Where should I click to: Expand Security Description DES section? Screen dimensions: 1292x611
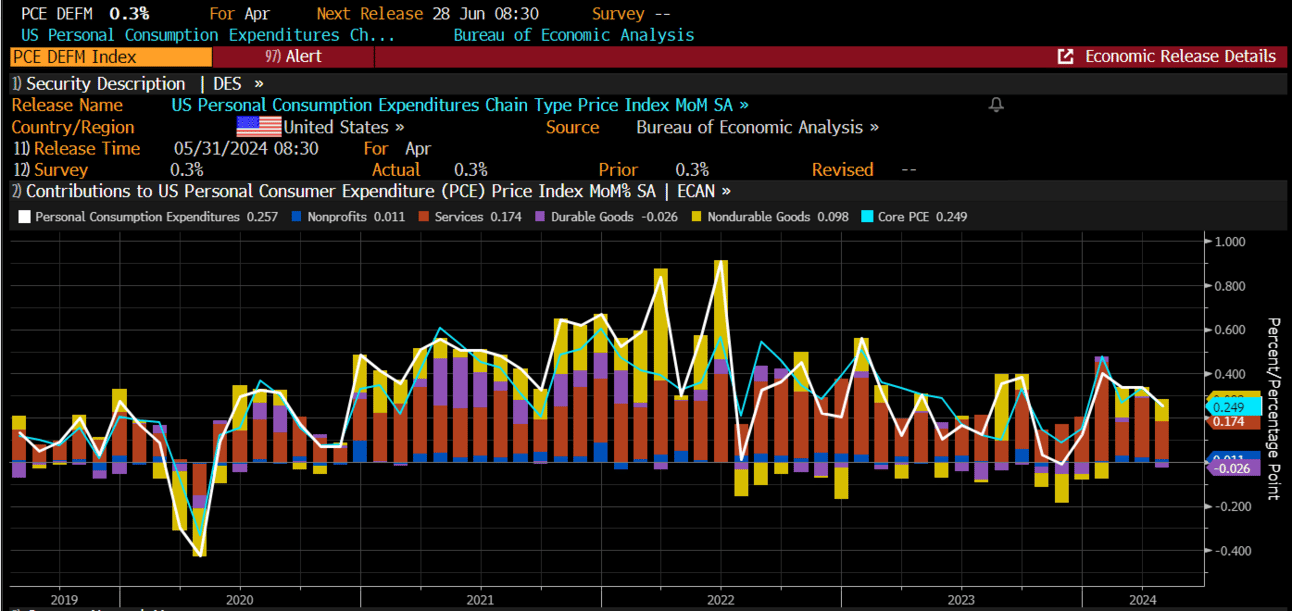137,84
